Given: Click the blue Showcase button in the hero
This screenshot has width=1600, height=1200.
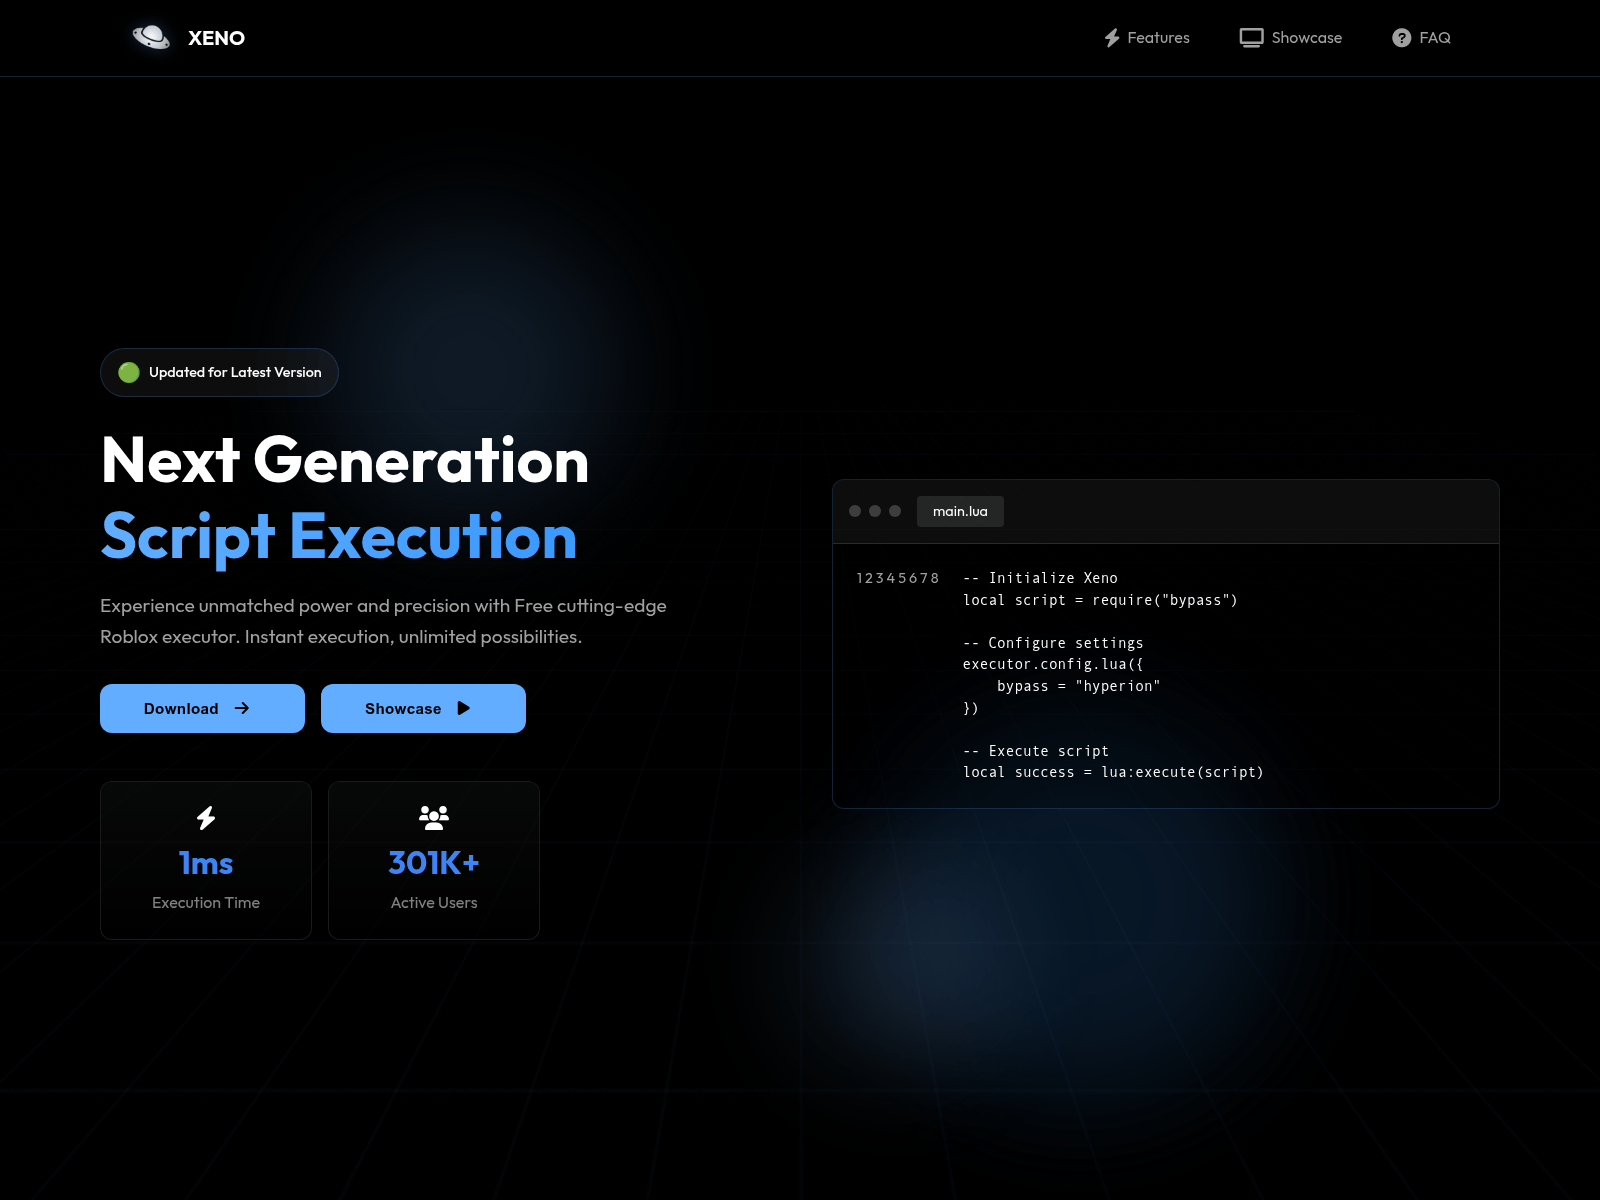Looking at the screenshot, I should point(423,708).
